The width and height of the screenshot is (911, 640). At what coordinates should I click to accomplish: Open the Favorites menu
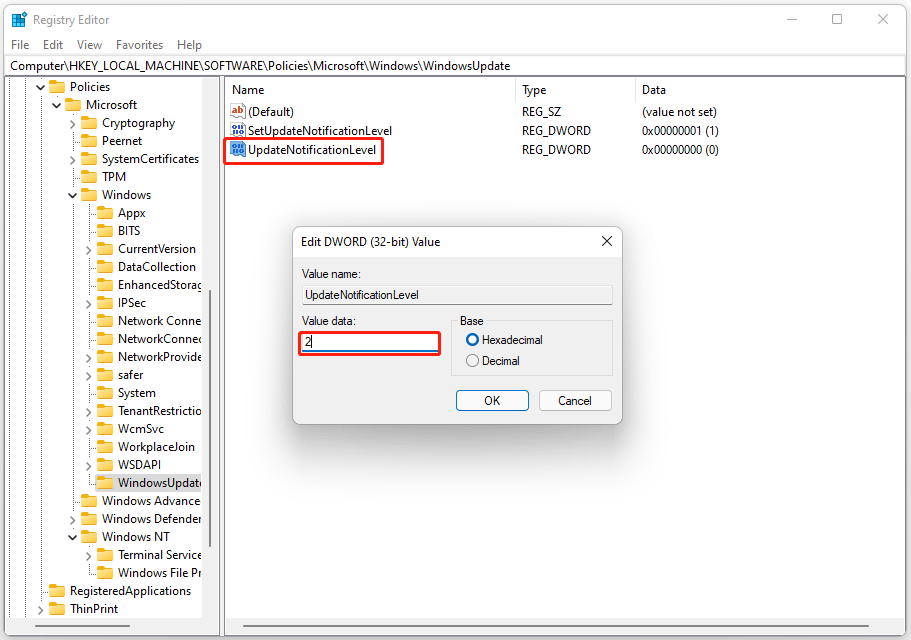[139, 45]
